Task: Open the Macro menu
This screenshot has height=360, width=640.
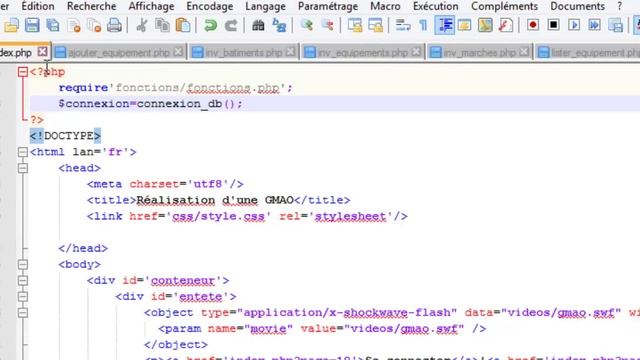Action: click(385, 6)
